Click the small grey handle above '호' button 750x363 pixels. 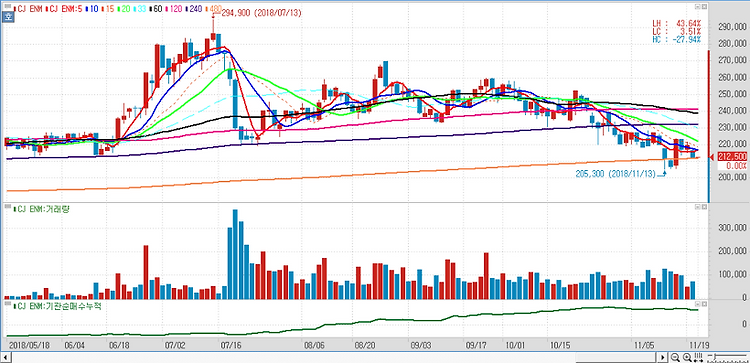8,6
